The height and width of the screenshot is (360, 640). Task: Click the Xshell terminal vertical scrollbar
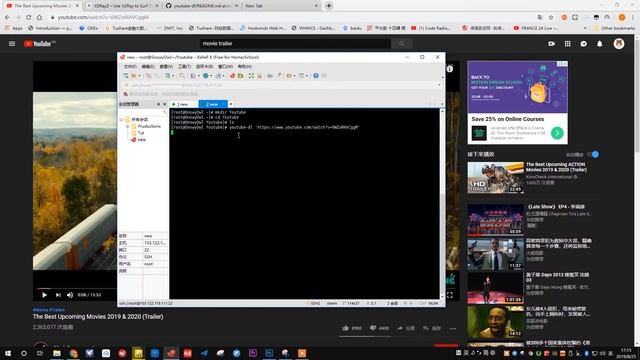click(442, 204)
